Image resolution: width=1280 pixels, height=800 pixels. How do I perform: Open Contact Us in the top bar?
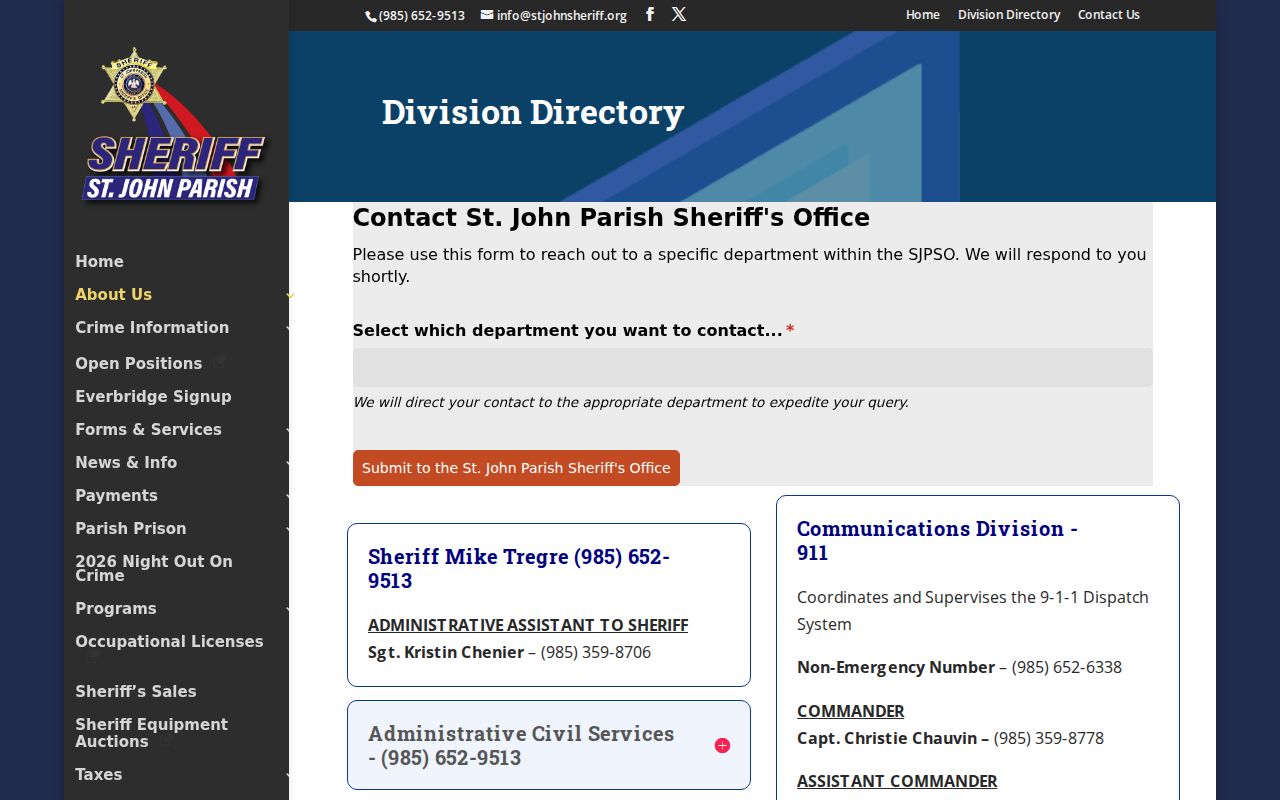pos(1109,15)
